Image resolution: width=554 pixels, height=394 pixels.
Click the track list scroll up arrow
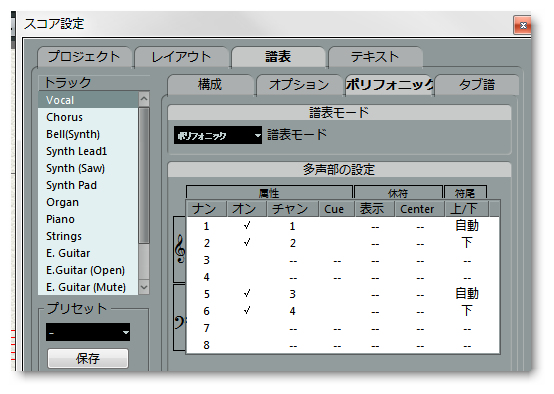click(x=144, y=99)
